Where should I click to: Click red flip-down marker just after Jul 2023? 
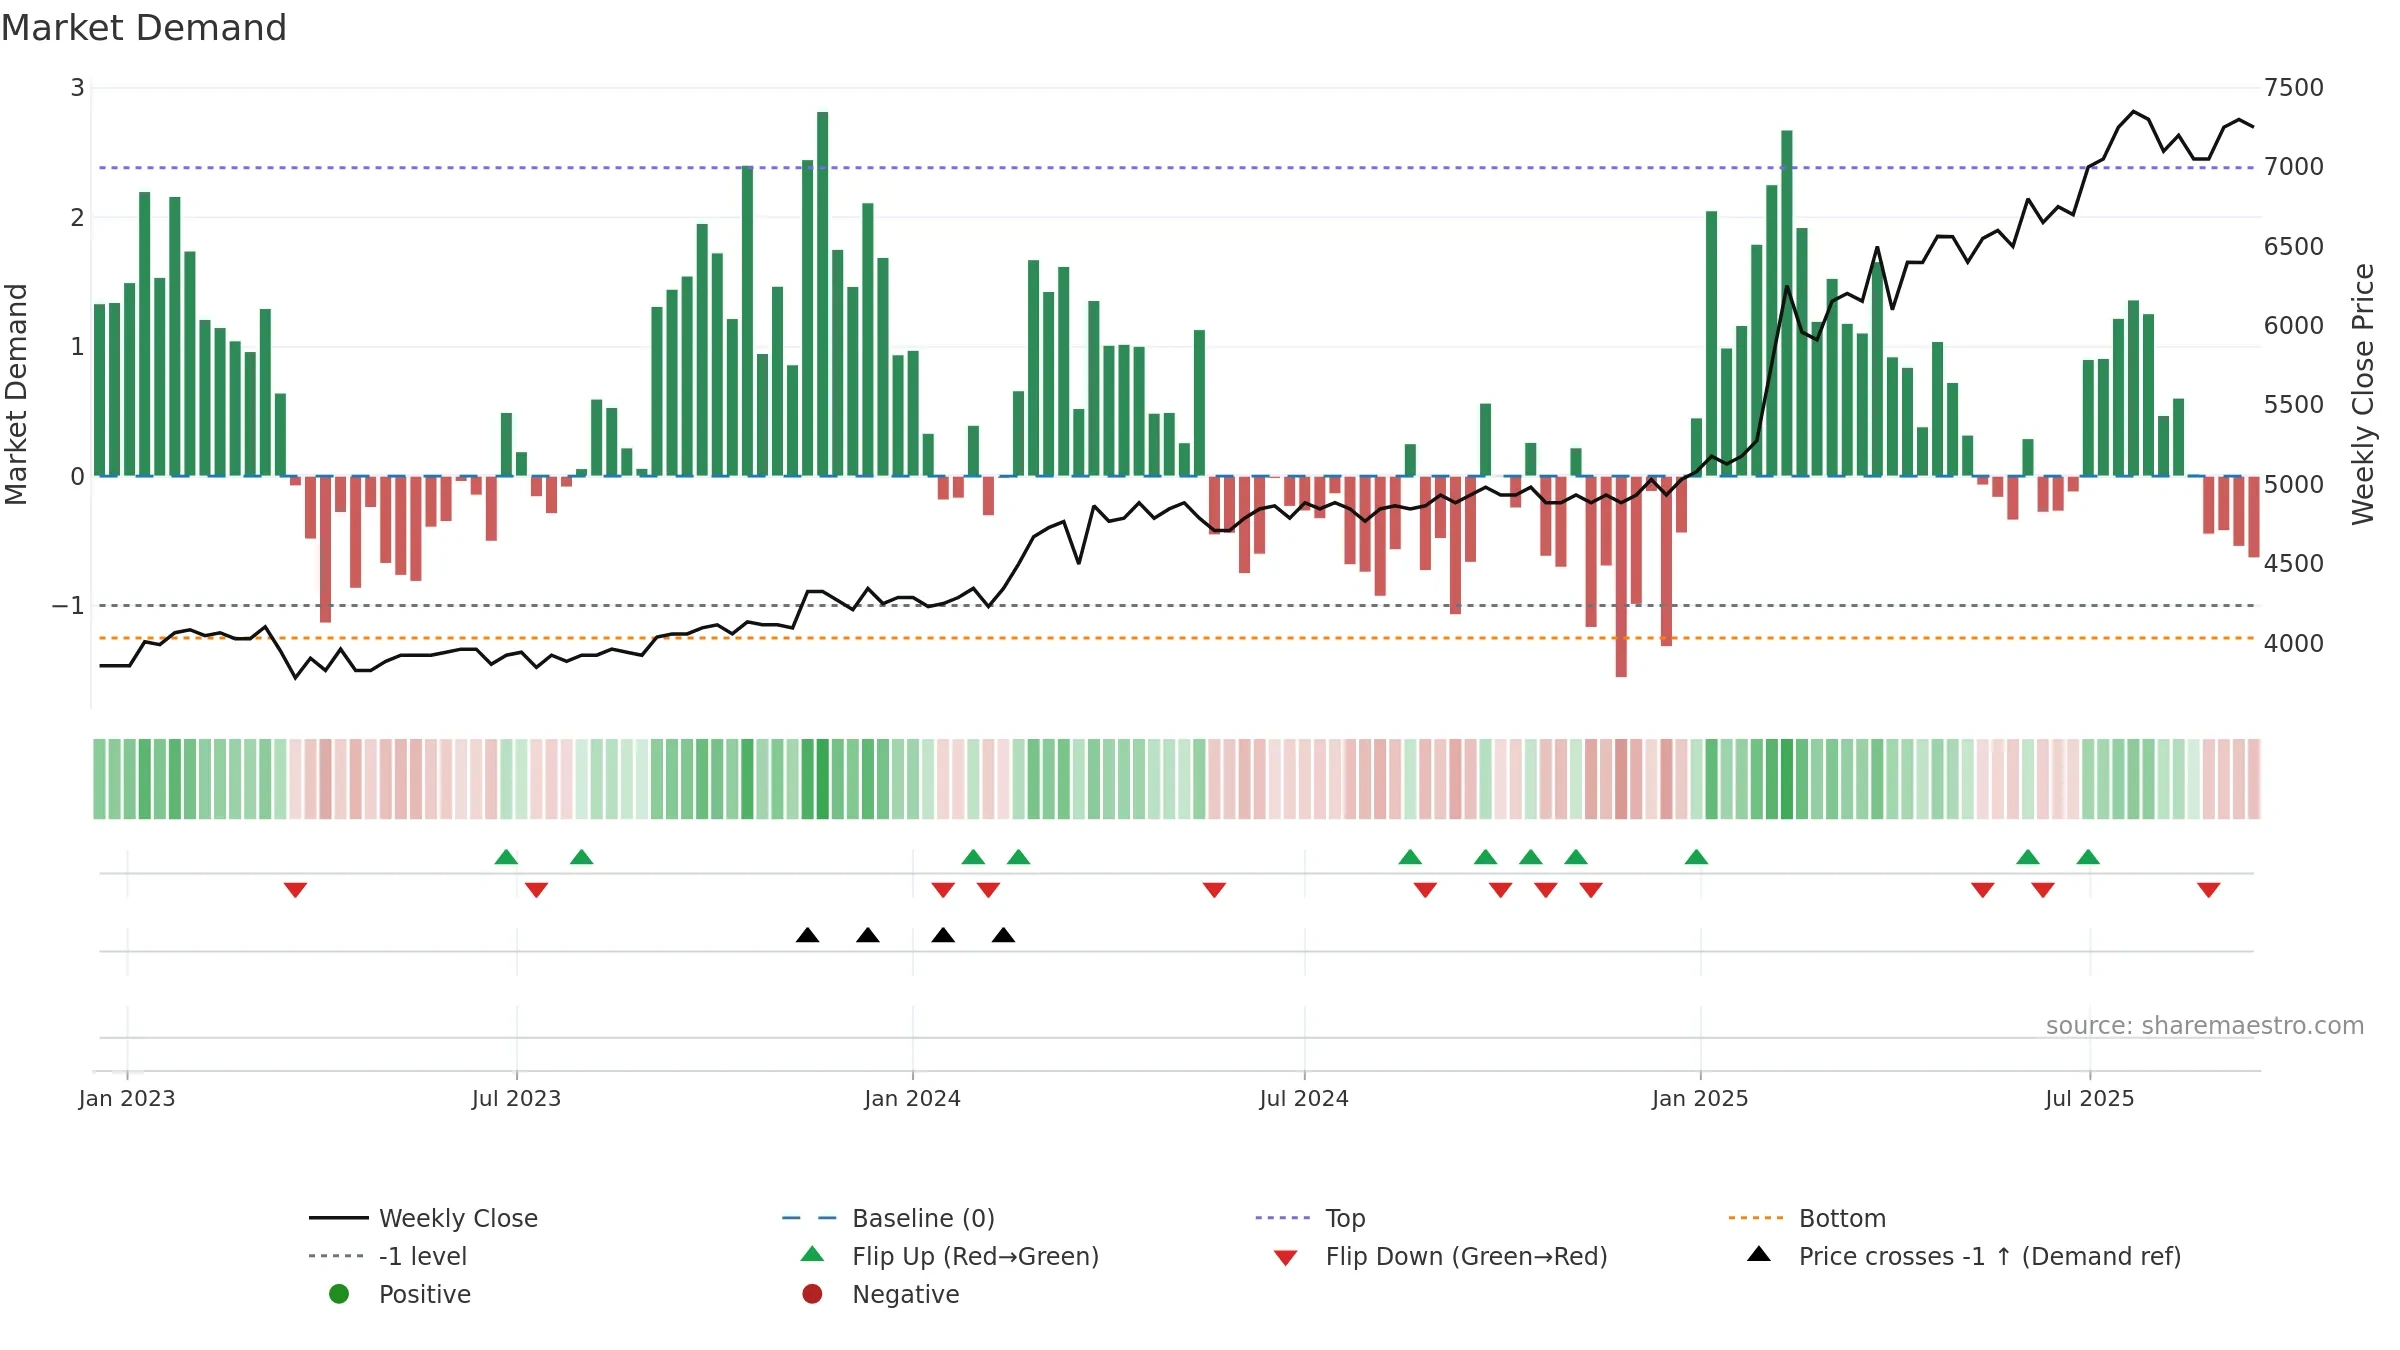point(536,890)
